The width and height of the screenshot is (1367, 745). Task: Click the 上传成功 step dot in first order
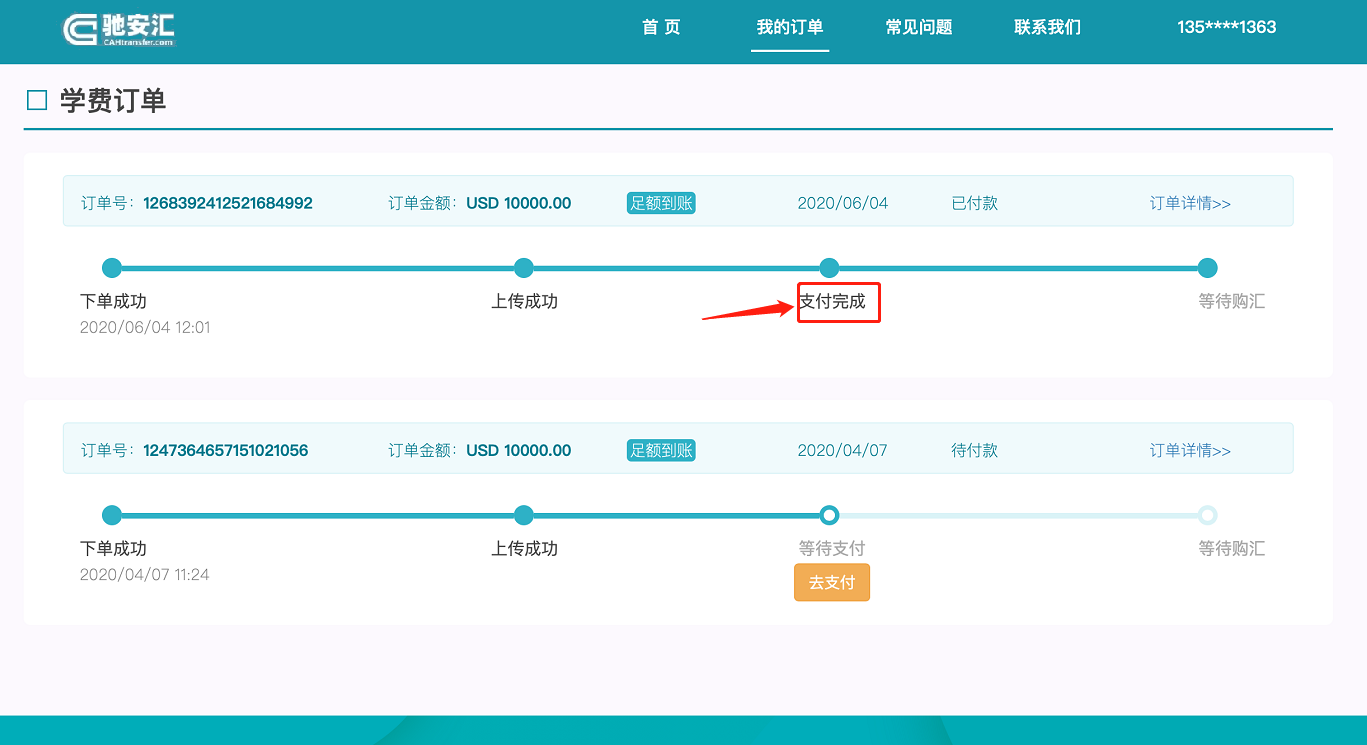[x=524, y=268]
